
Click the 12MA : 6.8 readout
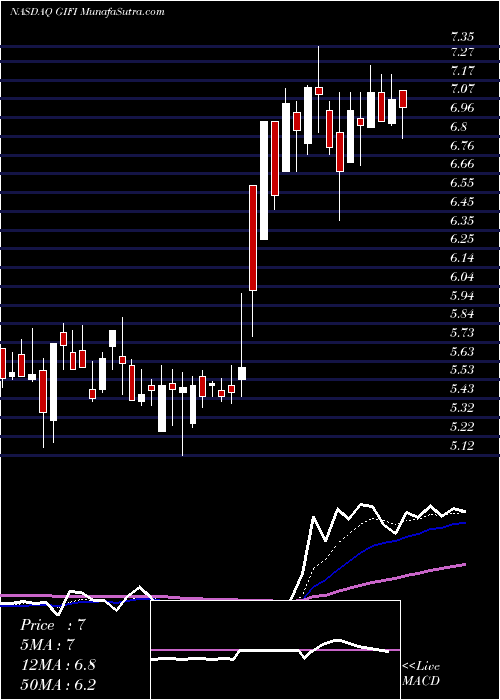coord(58,665)
